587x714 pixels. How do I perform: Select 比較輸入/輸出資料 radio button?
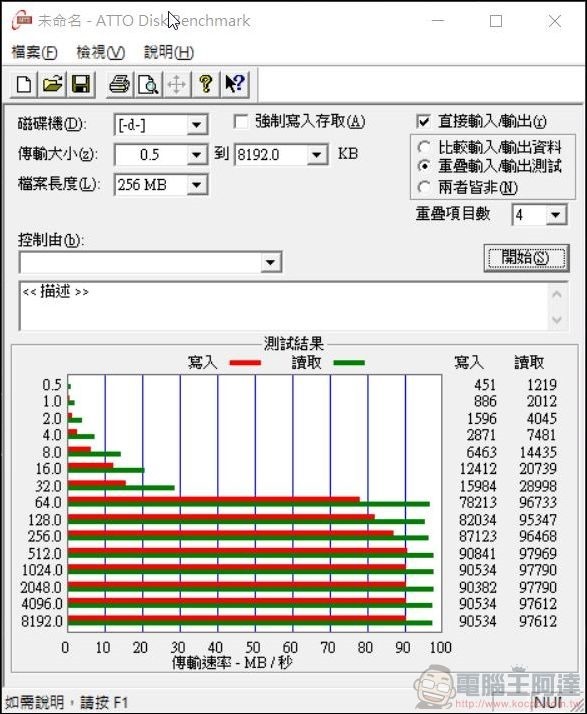pos(424,147)
